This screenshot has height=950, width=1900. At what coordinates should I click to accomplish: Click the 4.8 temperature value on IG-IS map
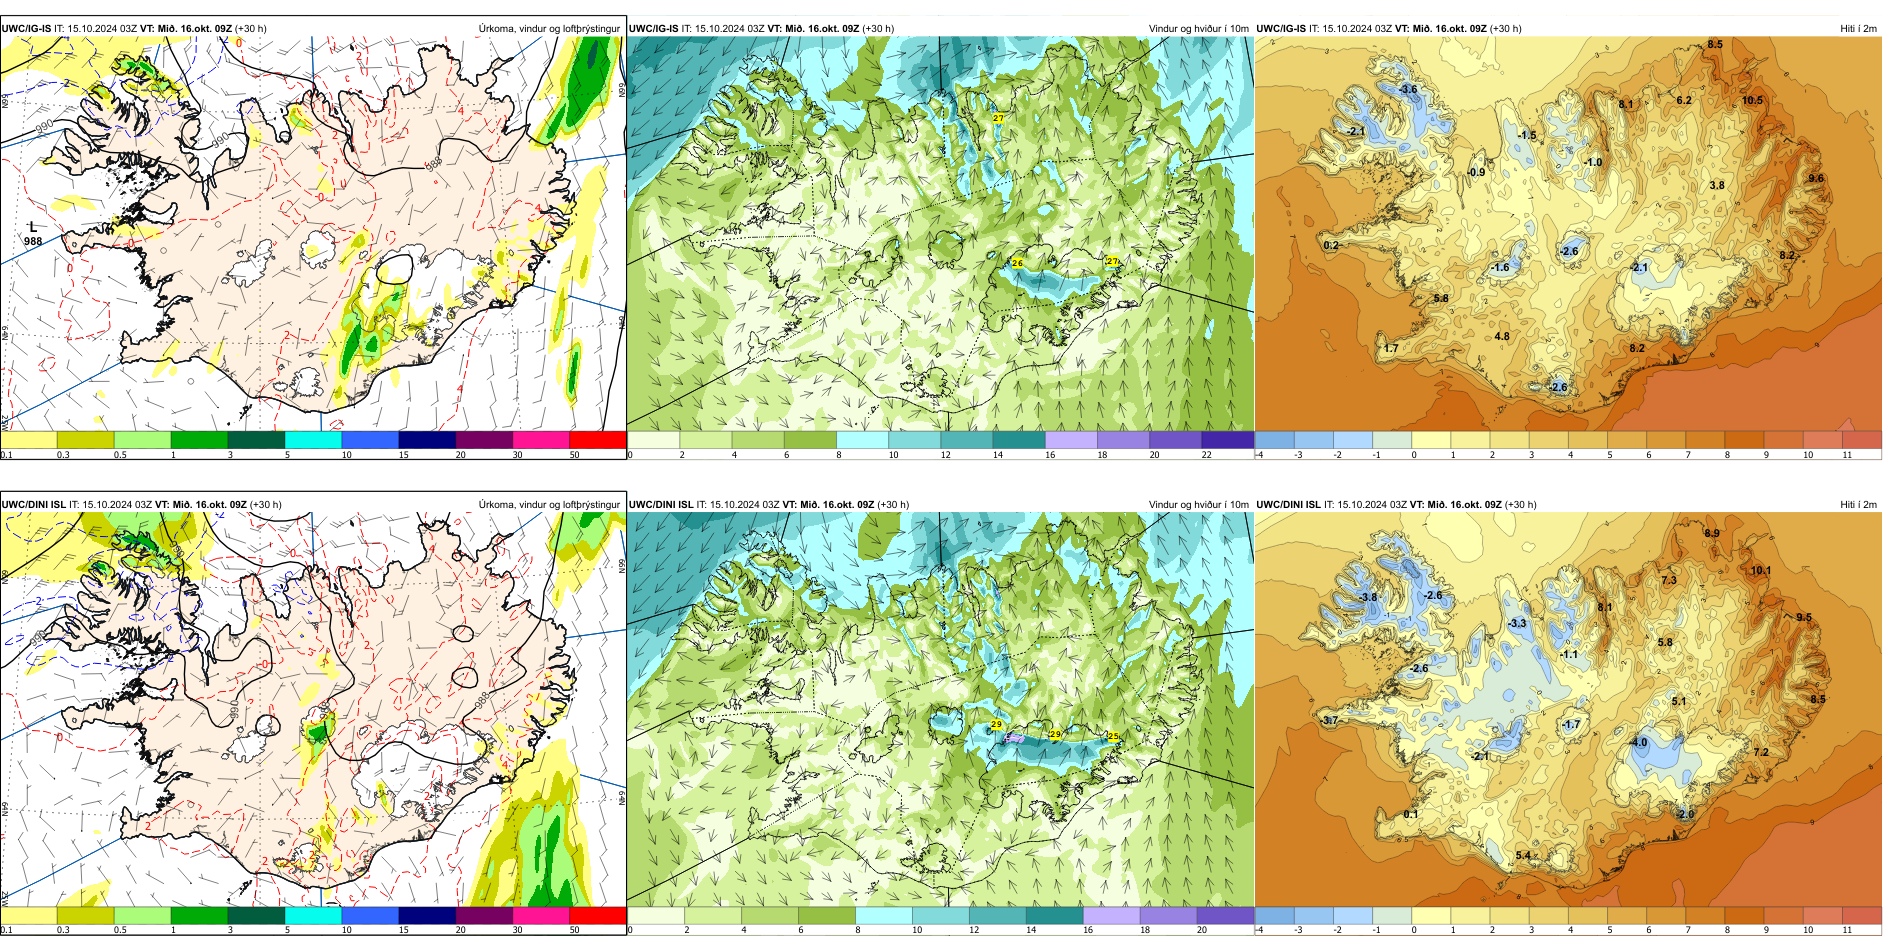click(x=1501, y=337)
